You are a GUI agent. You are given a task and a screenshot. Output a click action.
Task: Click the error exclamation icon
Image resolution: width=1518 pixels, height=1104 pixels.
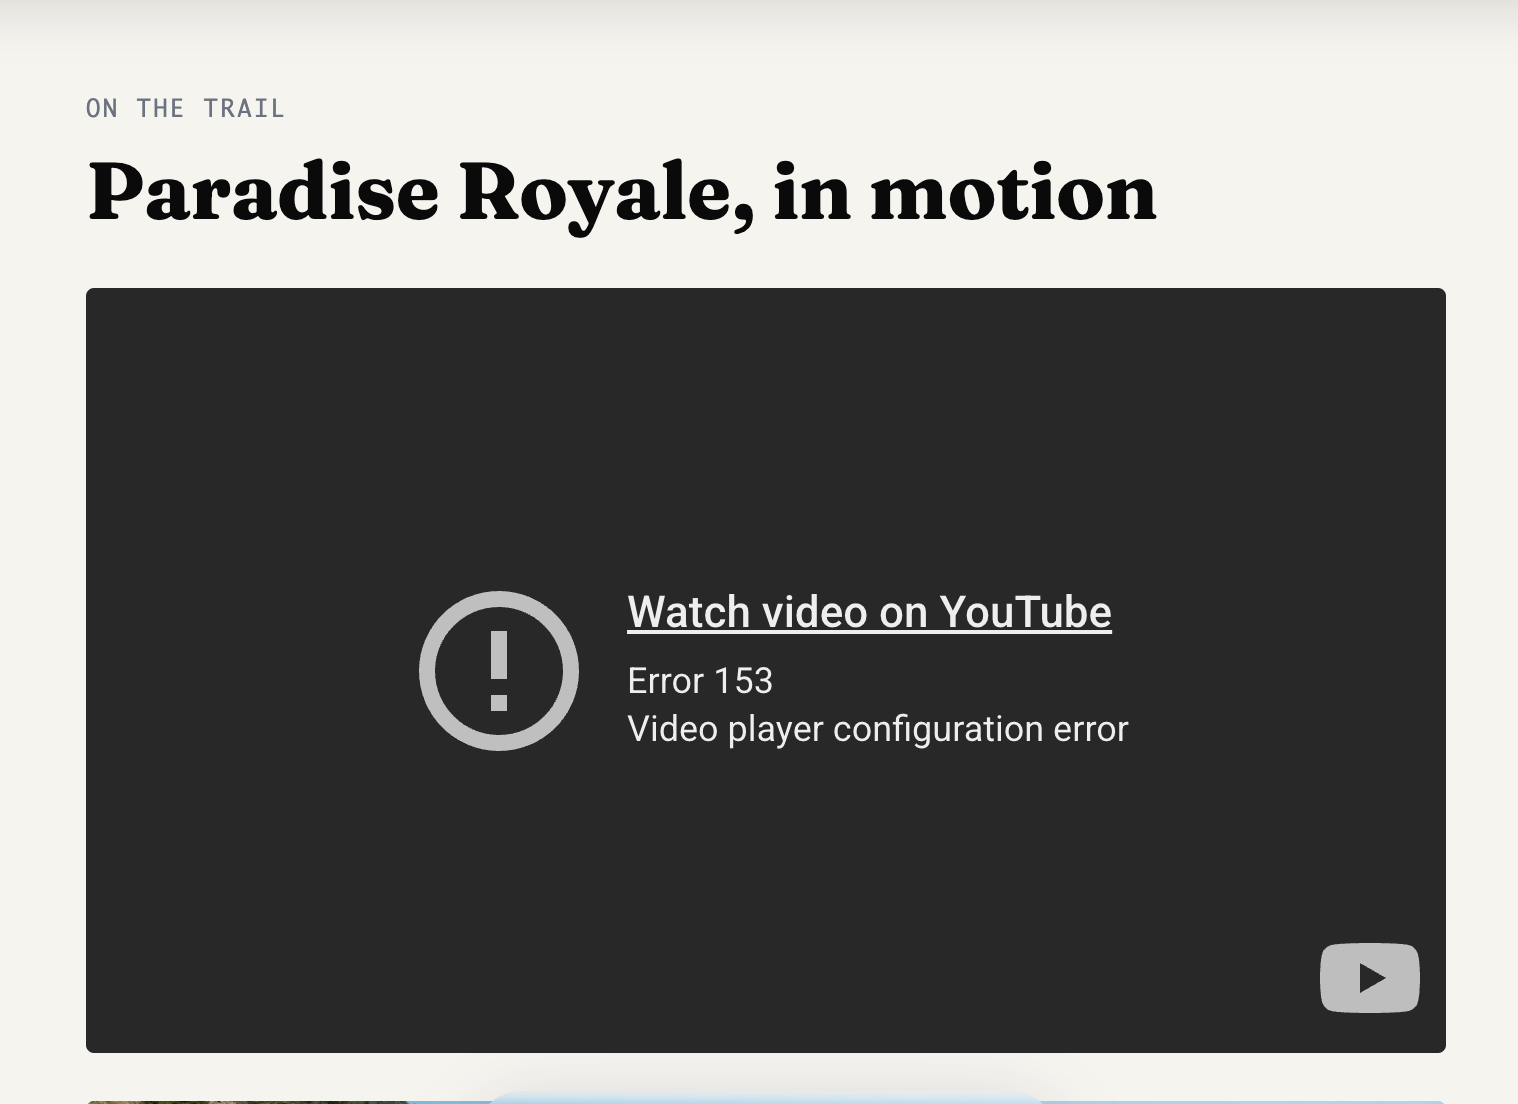(499, 671)
